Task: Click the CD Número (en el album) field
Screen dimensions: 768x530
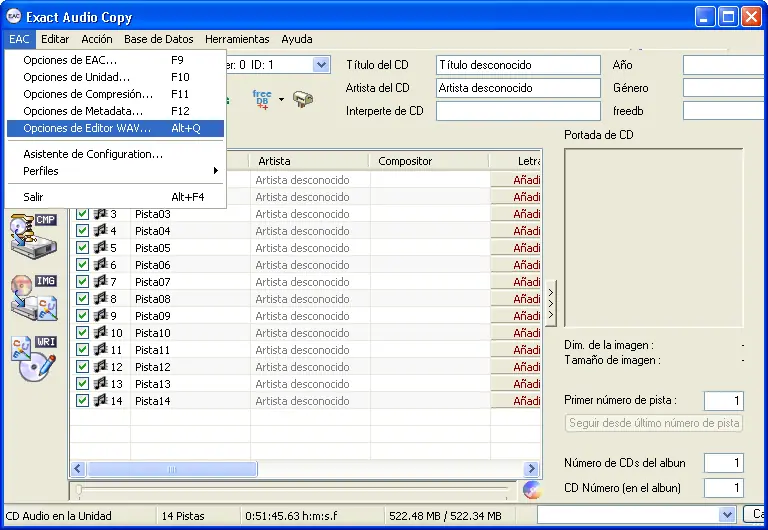Action: pos(723,488)
